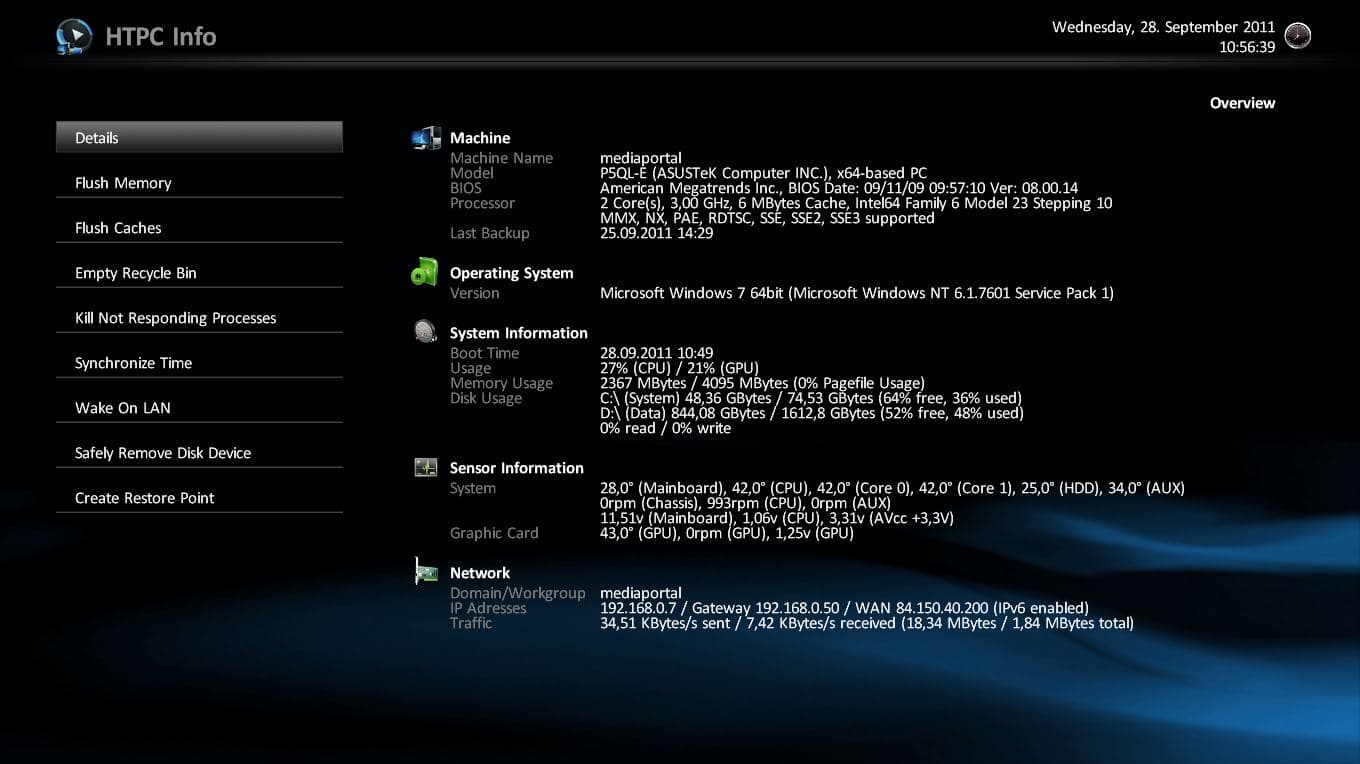The width and height of the screenshot is (1360, 764).
Task: Click the Model label
Action: tap(472, 173)
